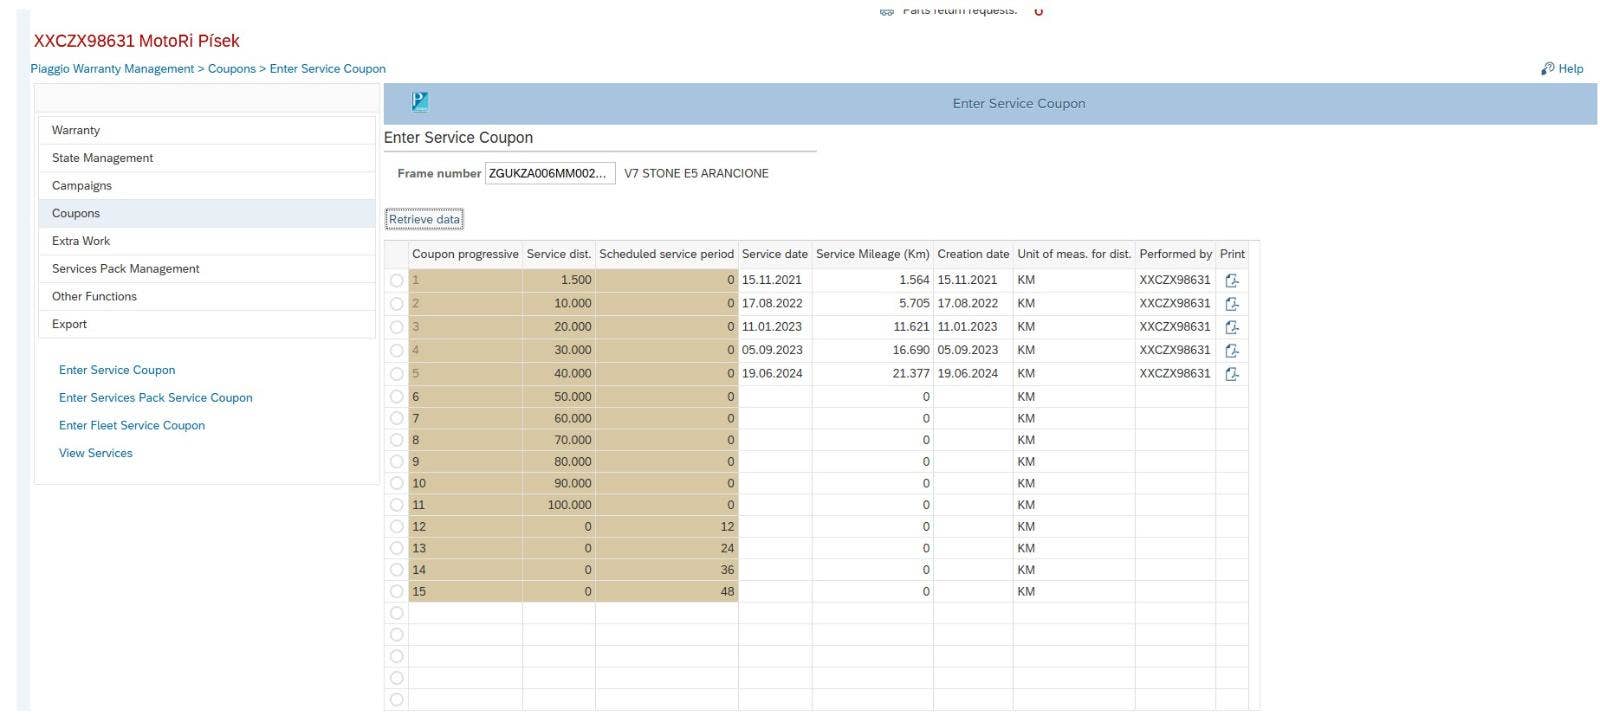Go to Coupons breadcrumb link
The image size is (1600, 716).
(x=232, y=69)
